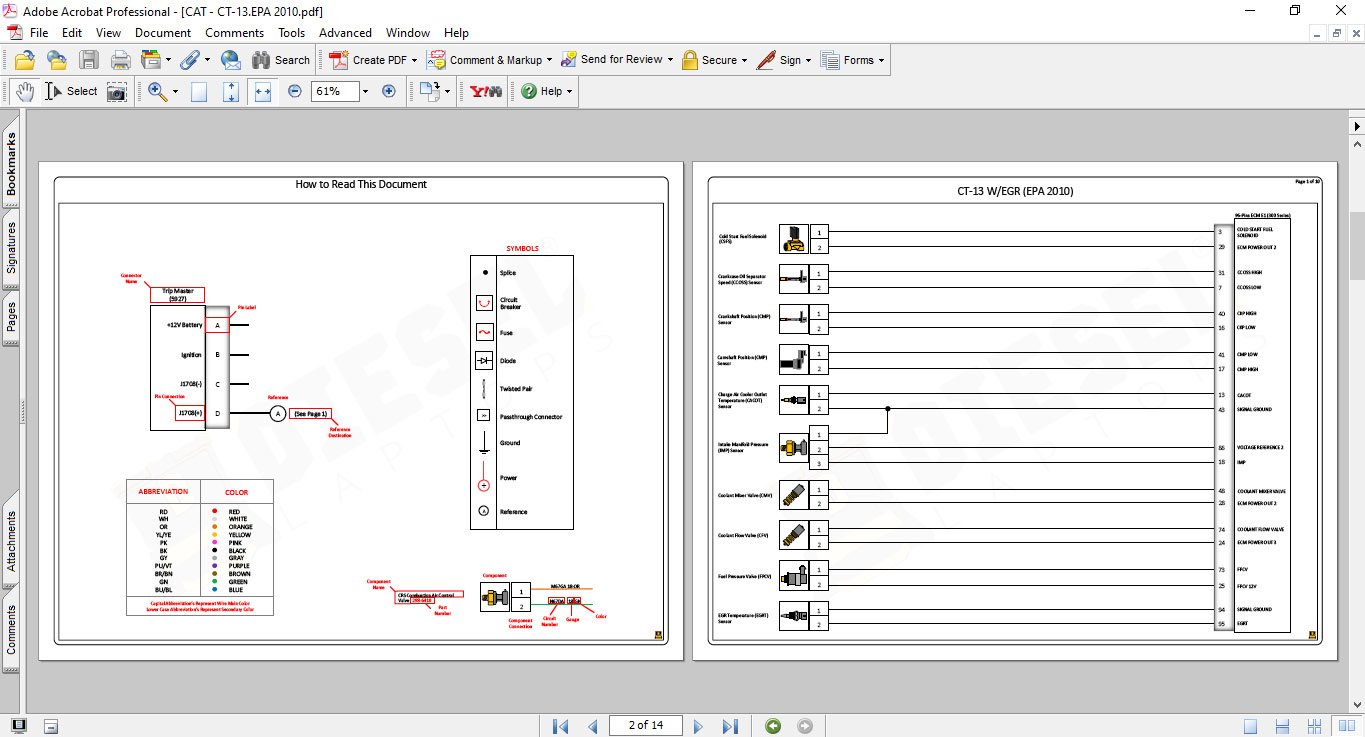Expand the Comment & Markup dropdown
Viewport: 1365px width, 737px height.
(549, 60)
